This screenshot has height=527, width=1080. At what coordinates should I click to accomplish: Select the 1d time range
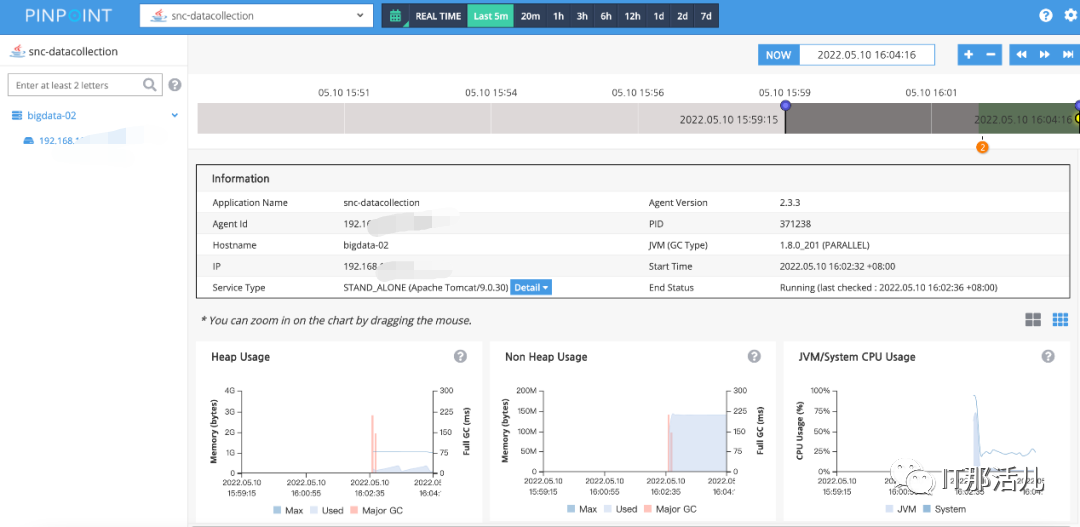(658, 16)
